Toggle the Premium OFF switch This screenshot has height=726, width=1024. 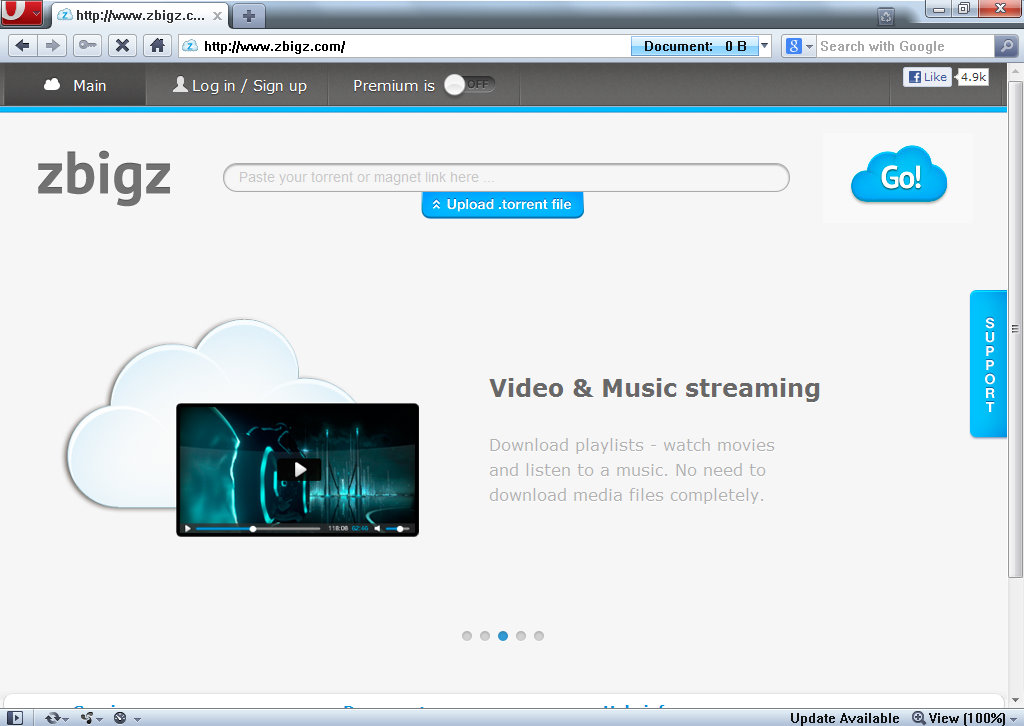[470, 85]
